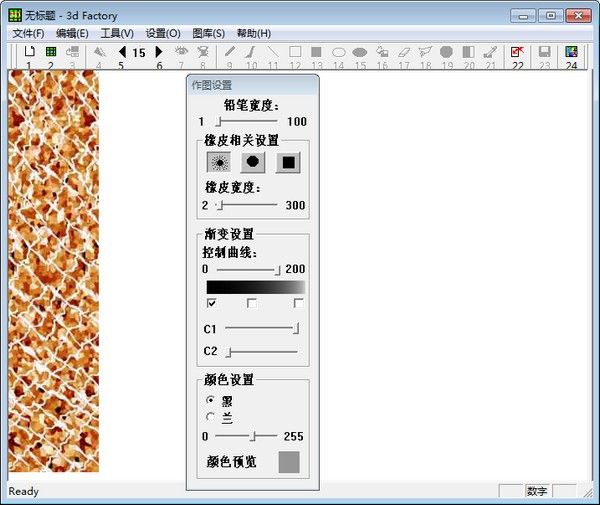Check the middle gradient checkbox
Image resolution: width=600 pixels, height=505 pixels.
(251, 303)
